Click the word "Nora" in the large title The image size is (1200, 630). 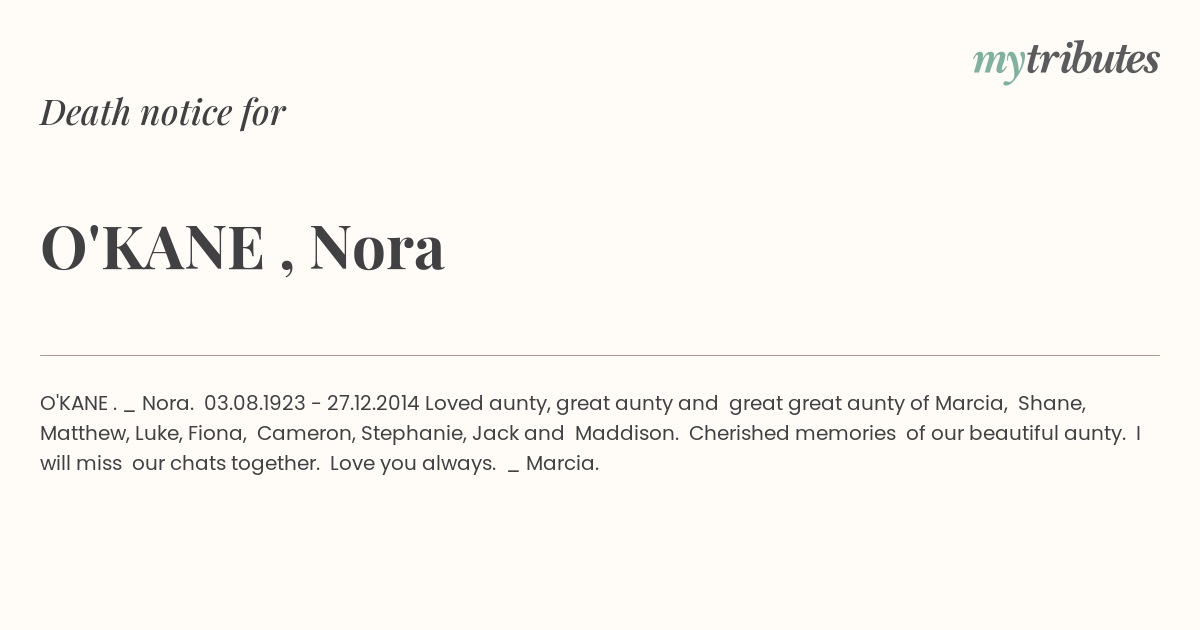[377, 248]
